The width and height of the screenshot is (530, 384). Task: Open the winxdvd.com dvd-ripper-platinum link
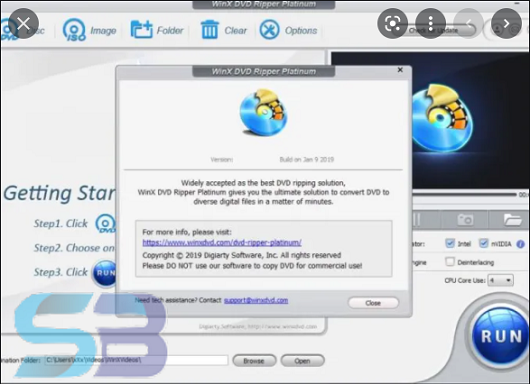click(222, 242)
